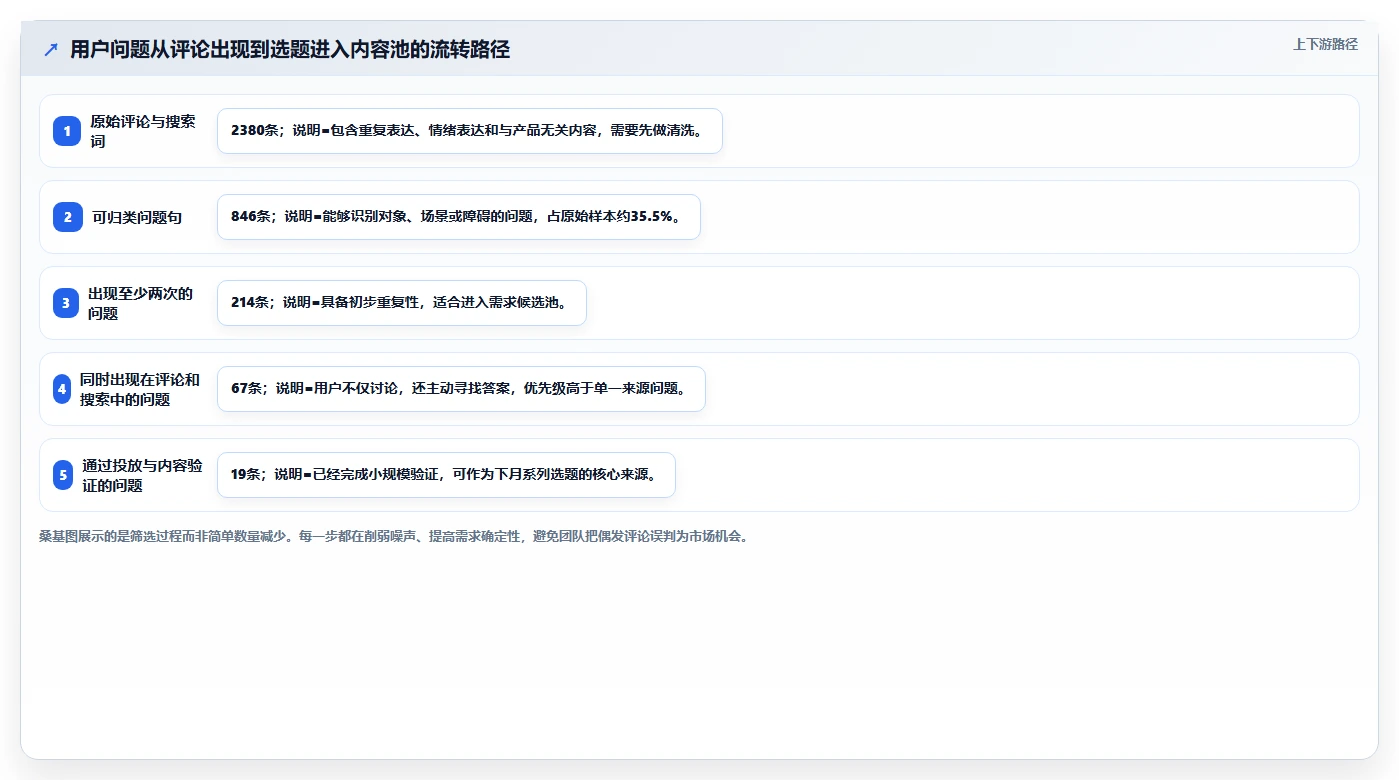Click the 846条 description box
Image resolution: width=1399 pixels, height=780 pixels.
point(459,217)
